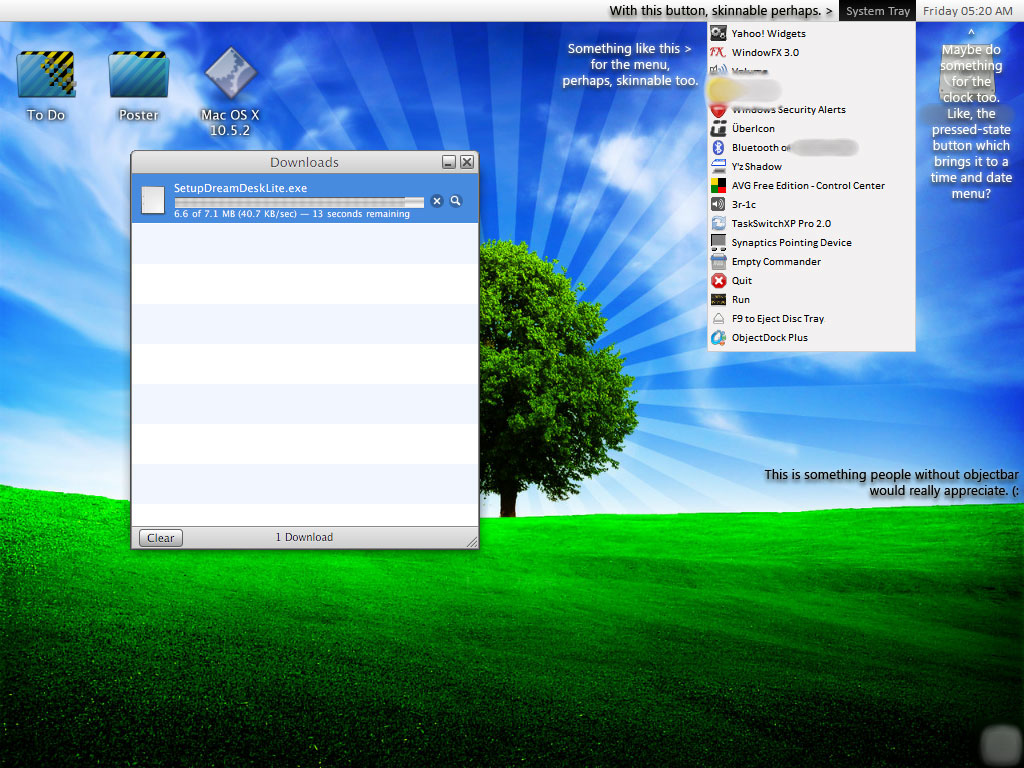This screenshot has width=1024, height=768.
Task: Click the red Quit icon
Action: [718, 280]
